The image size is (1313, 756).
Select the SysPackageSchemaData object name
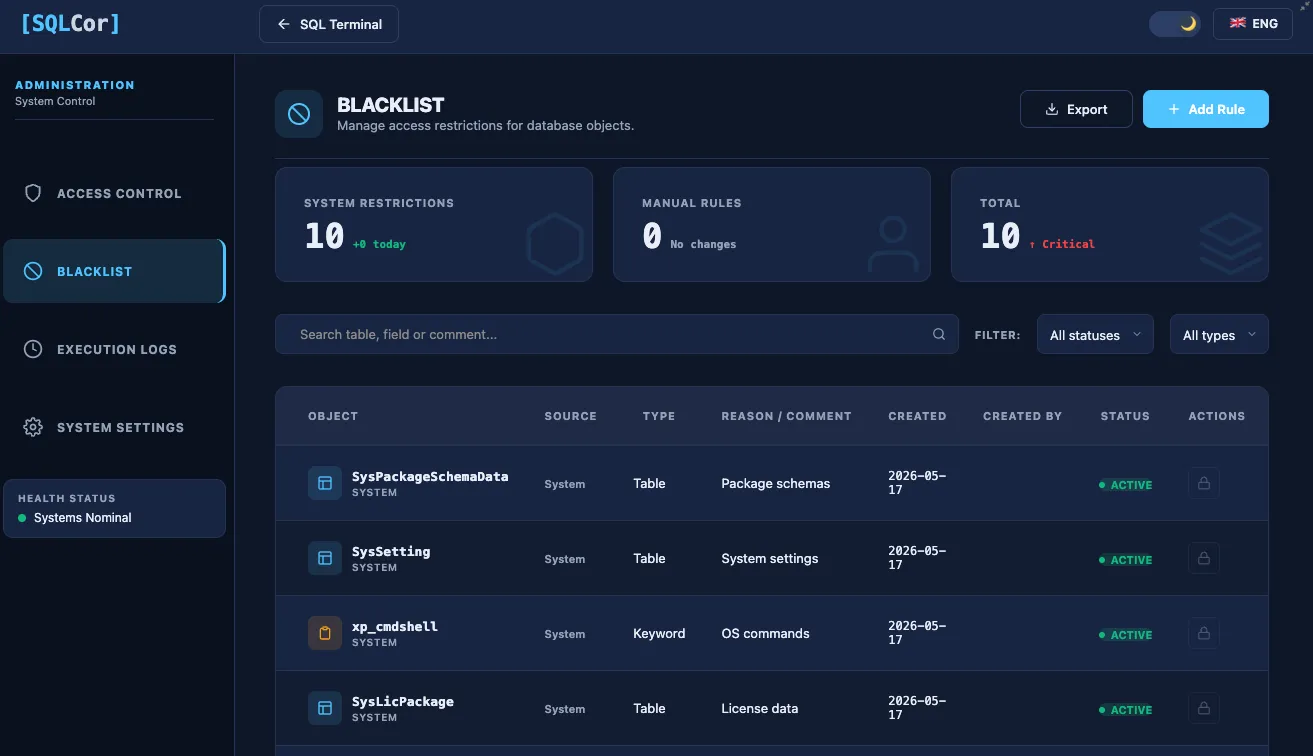coord(430,476)
